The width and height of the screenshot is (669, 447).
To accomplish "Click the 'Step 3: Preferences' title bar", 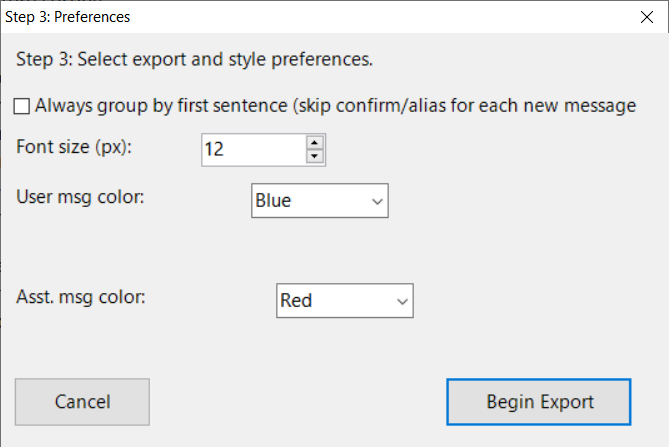I will (x=300, y=17).
